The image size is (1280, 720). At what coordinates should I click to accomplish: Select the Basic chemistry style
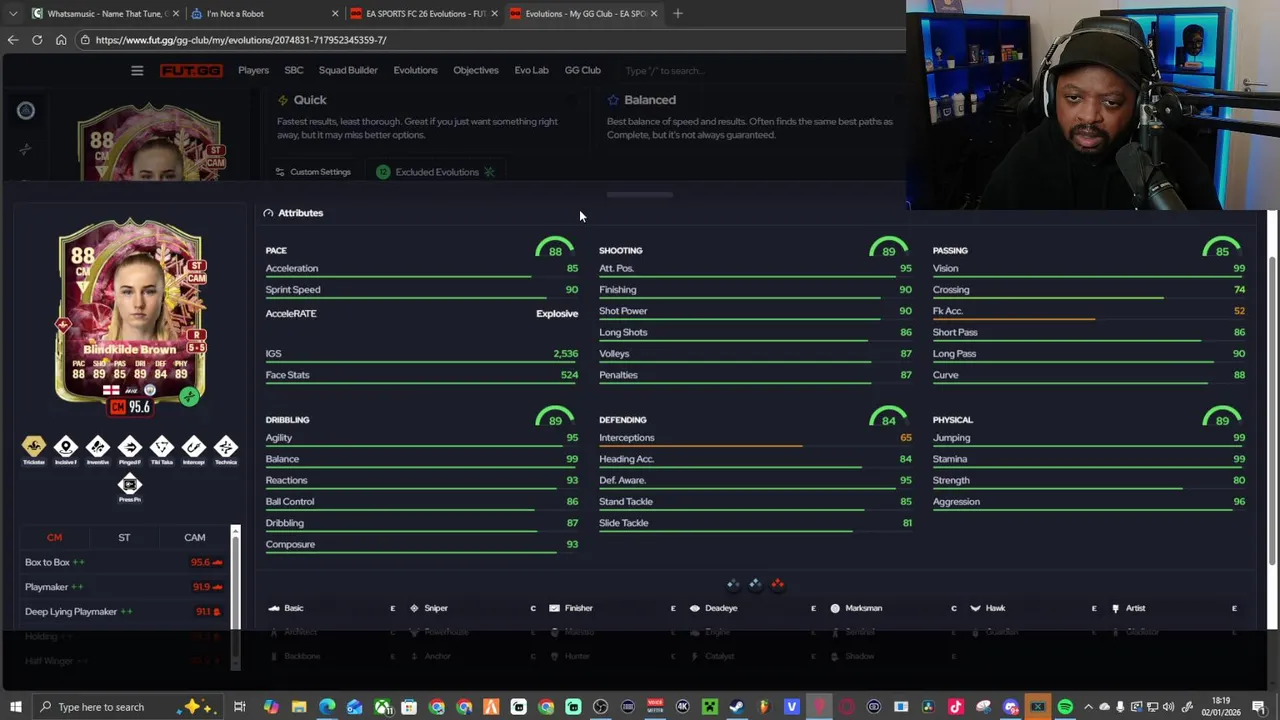click(332, 608)
